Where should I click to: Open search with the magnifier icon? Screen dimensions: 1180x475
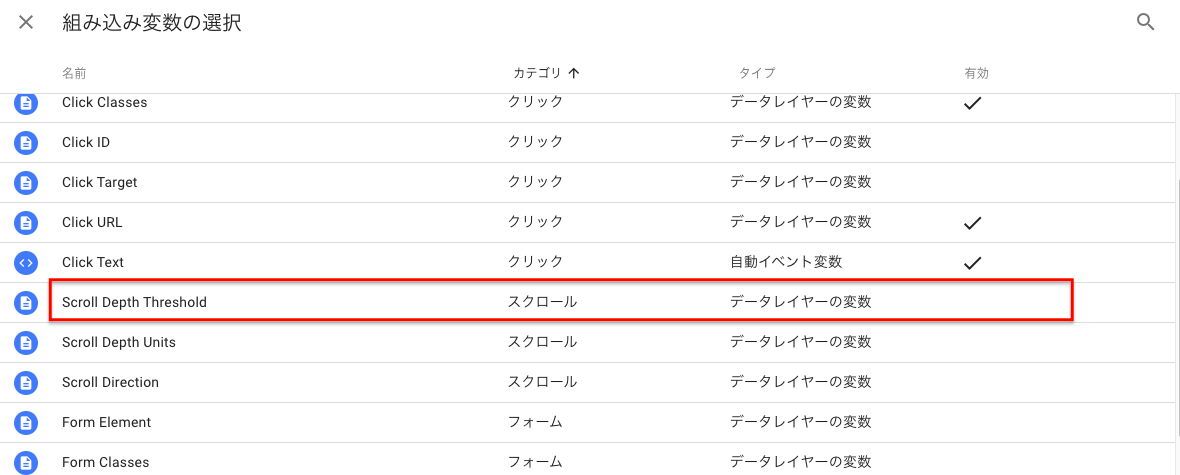(1145, 23)
